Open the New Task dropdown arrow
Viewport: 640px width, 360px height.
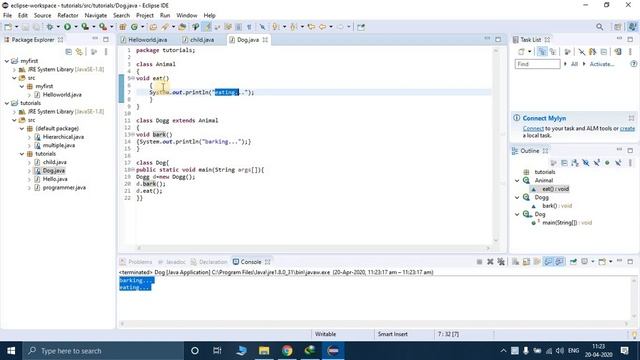[530, 52]
